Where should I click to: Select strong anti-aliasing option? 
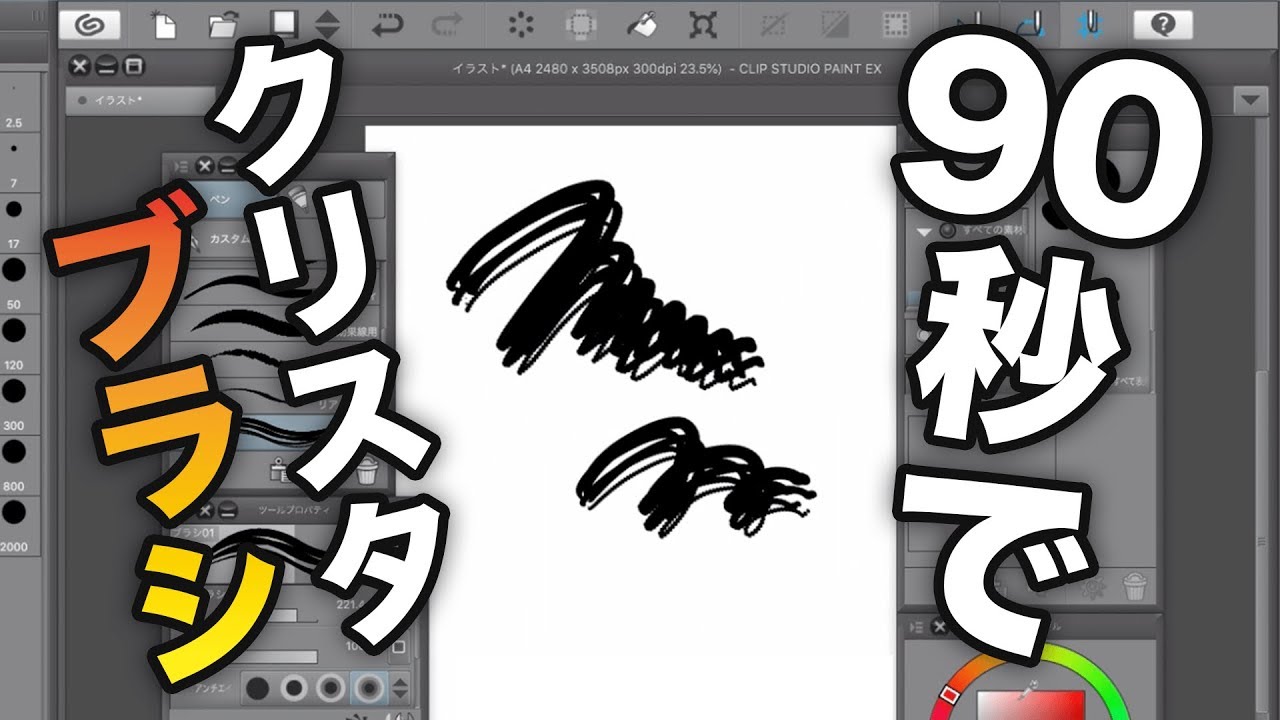point(367,688)
